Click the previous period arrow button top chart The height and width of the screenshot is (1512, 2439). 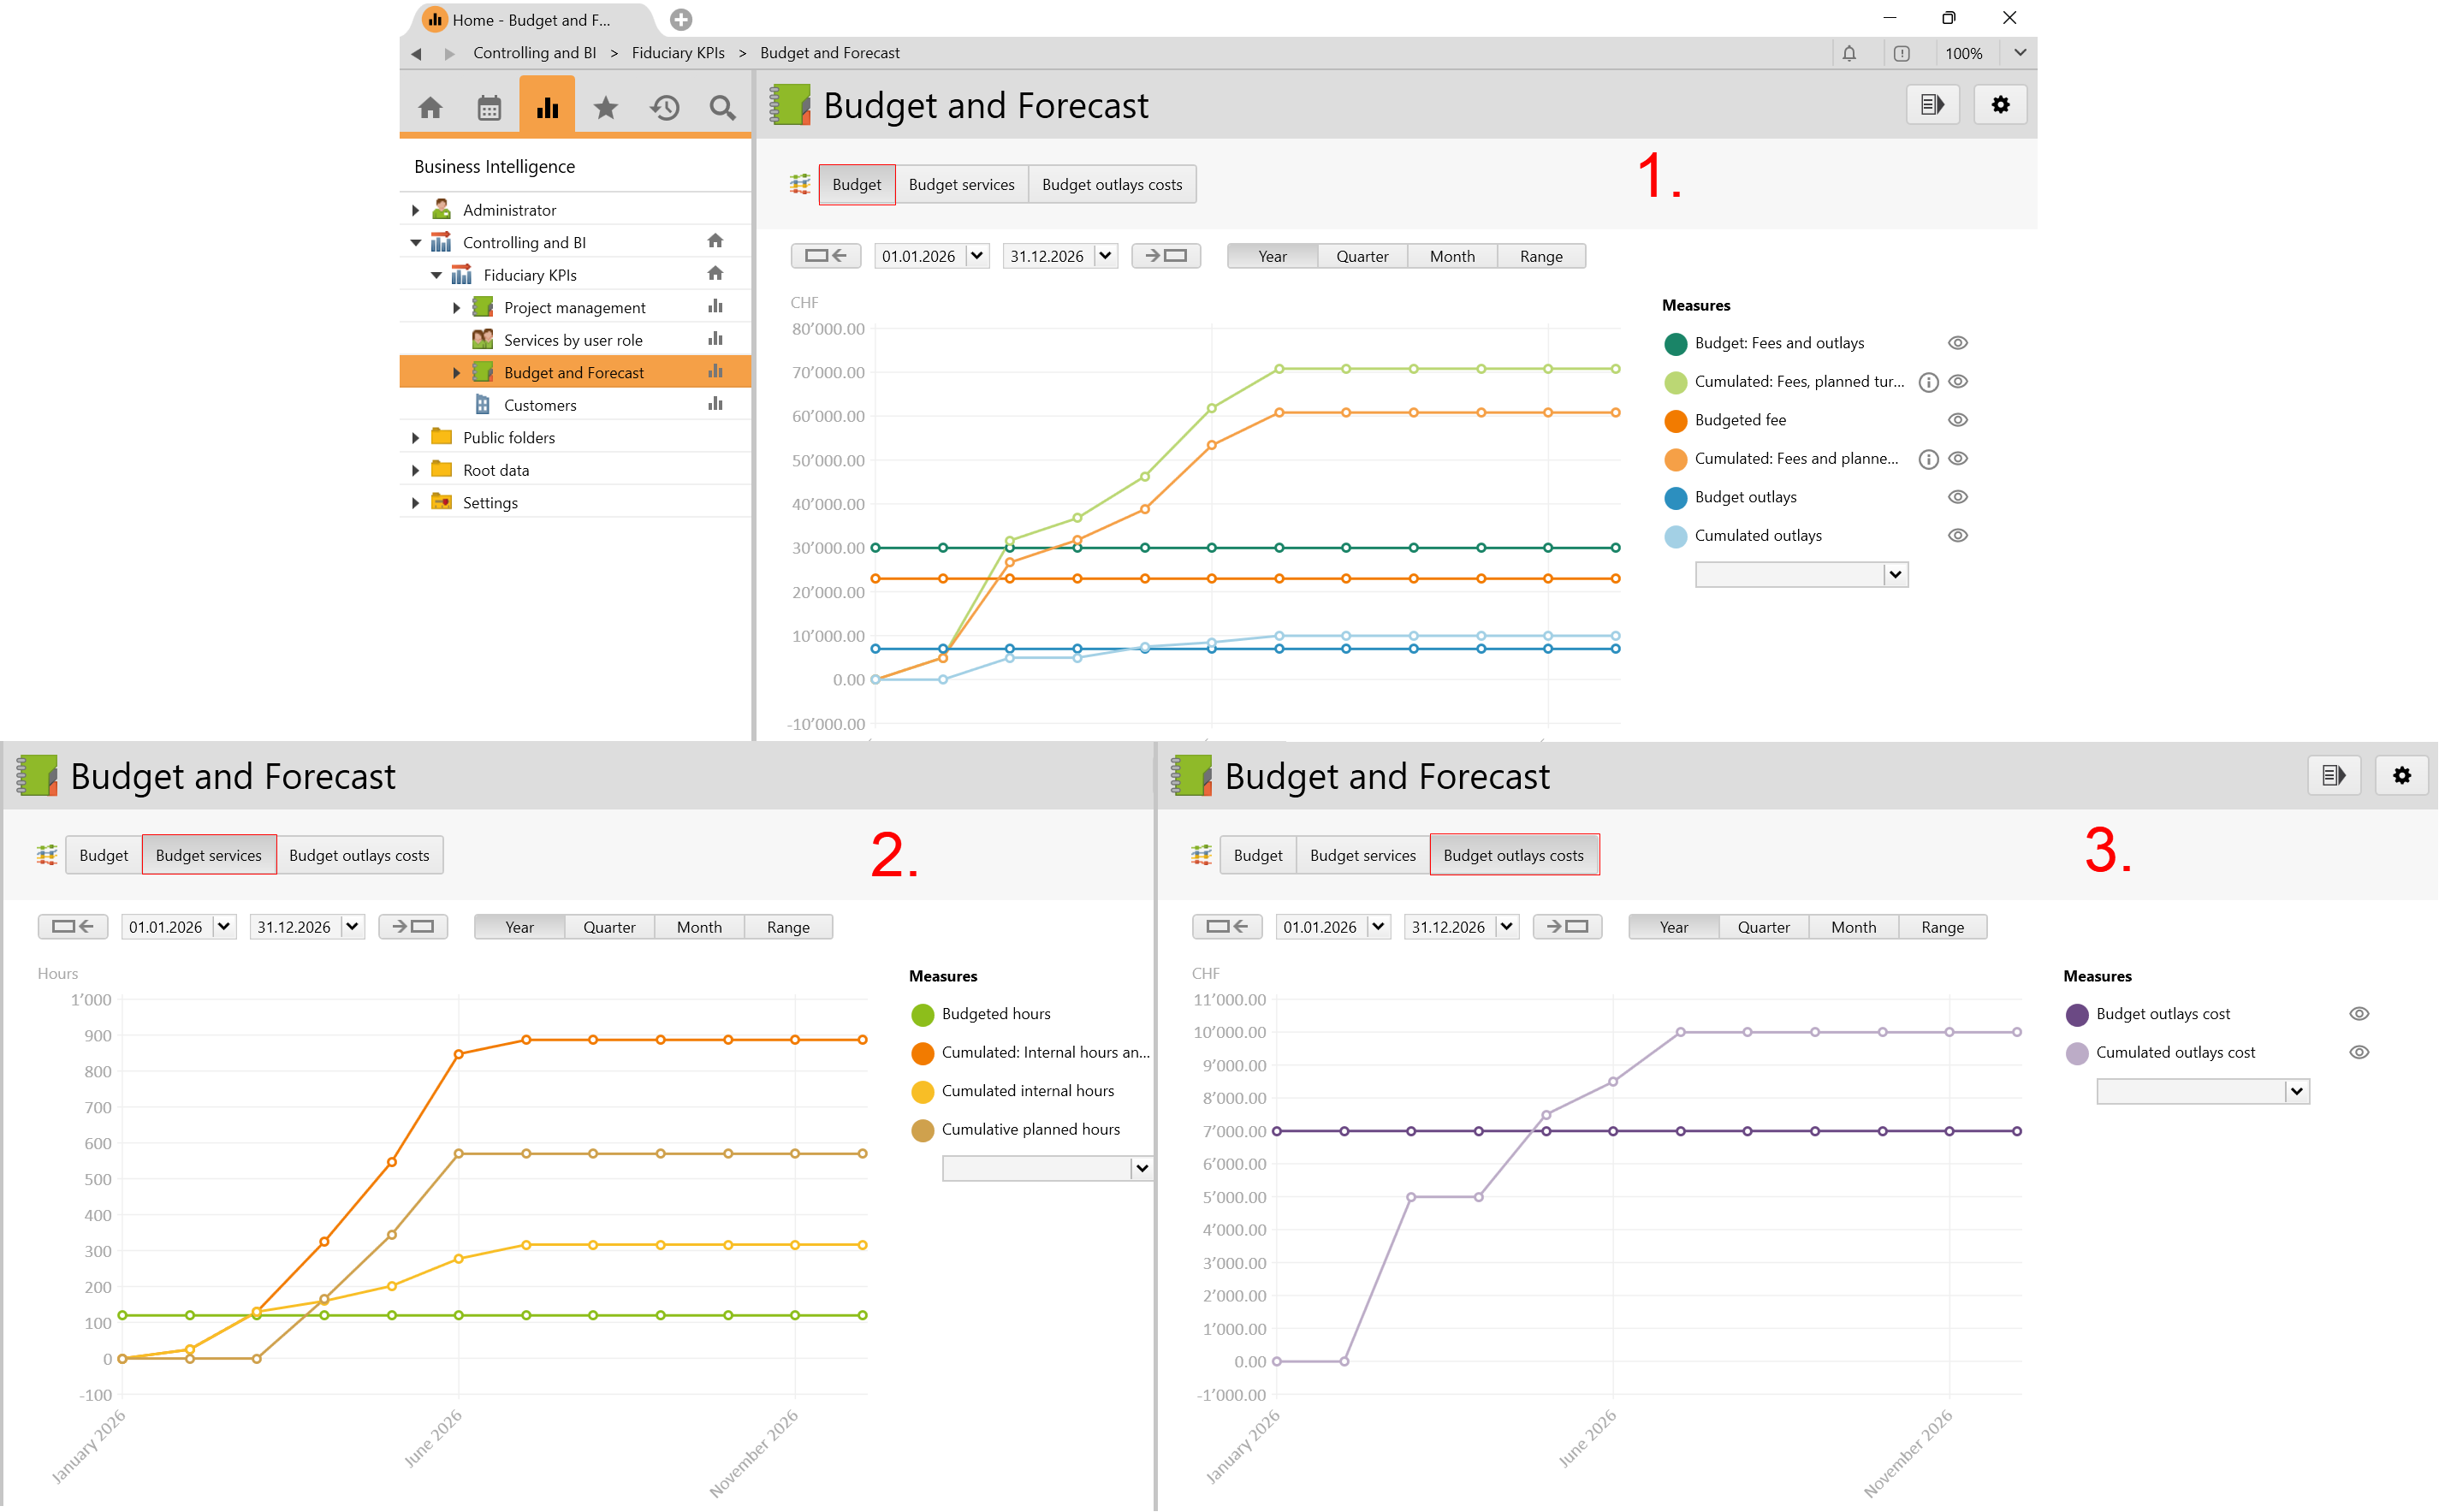(x=826, y=256)
